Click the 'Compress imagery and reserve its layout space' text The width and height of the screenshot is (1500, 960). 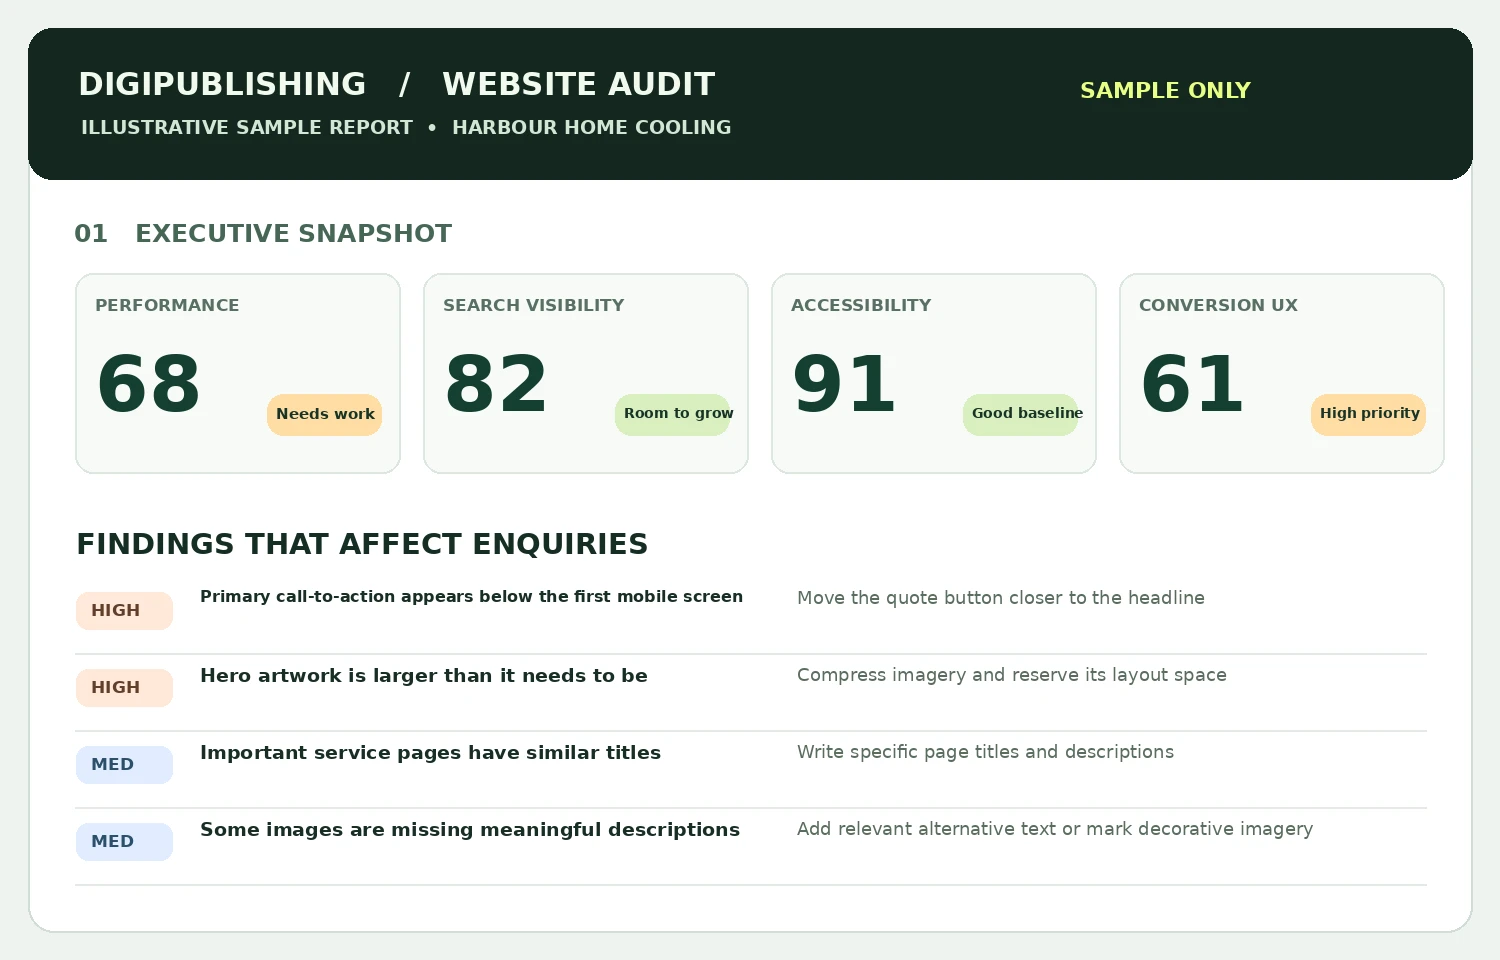(1012, 675)
